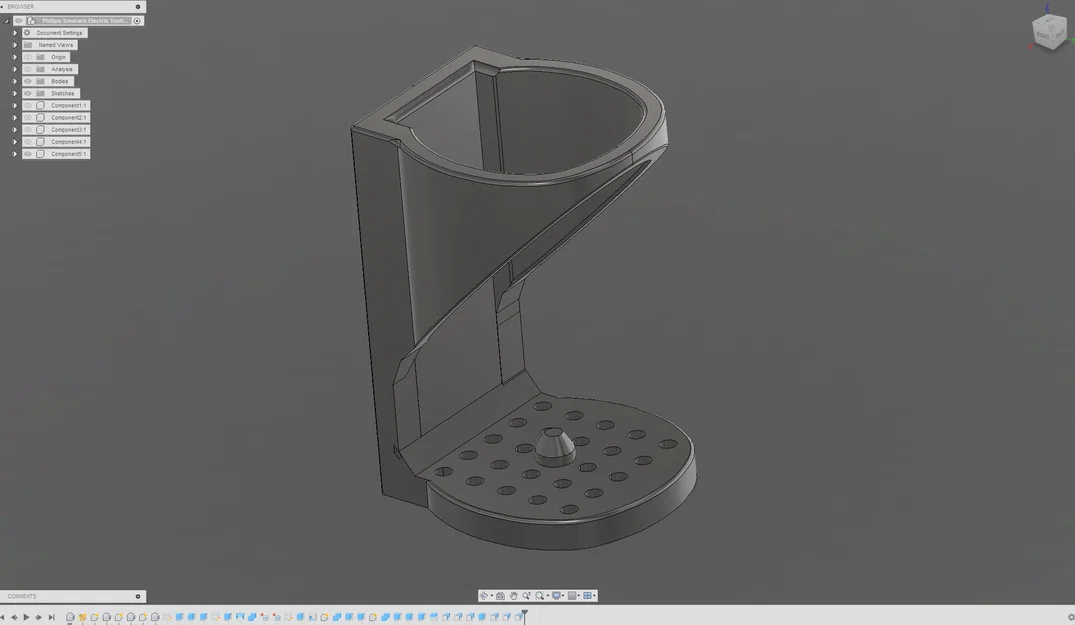Expand Component5:1 in the browser
1075x625 pixels.
15,154
